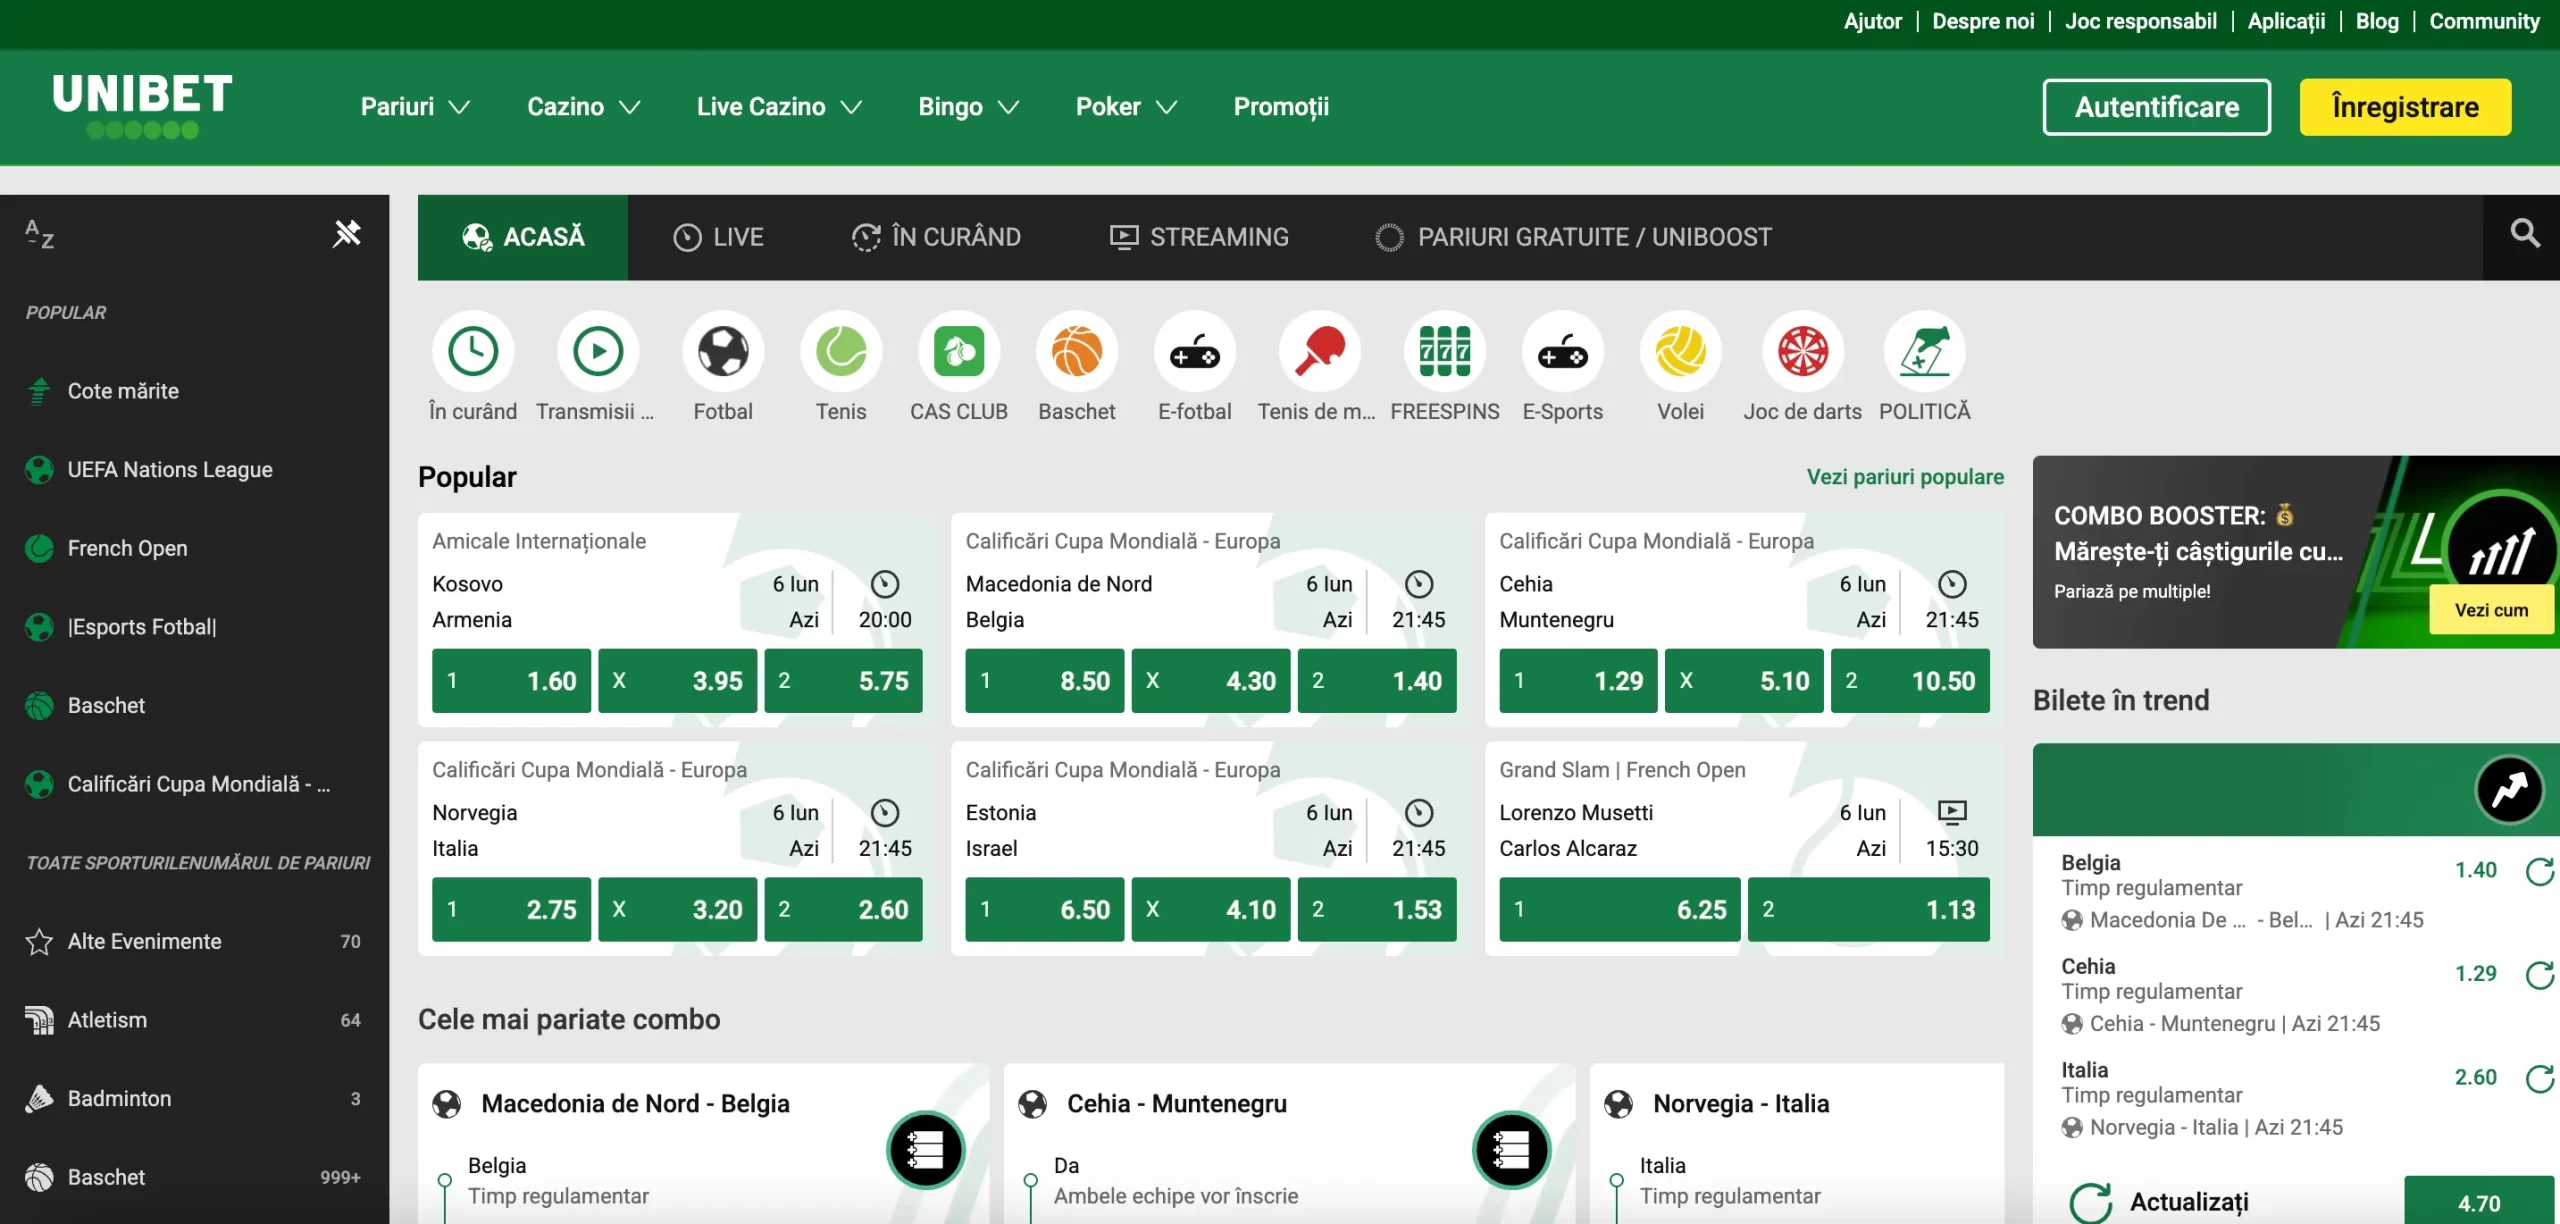Viewport: 2560px width, 1224px height.
Task: Expand the Pariuri dropdown menu
Action: (x=415, y=106)
